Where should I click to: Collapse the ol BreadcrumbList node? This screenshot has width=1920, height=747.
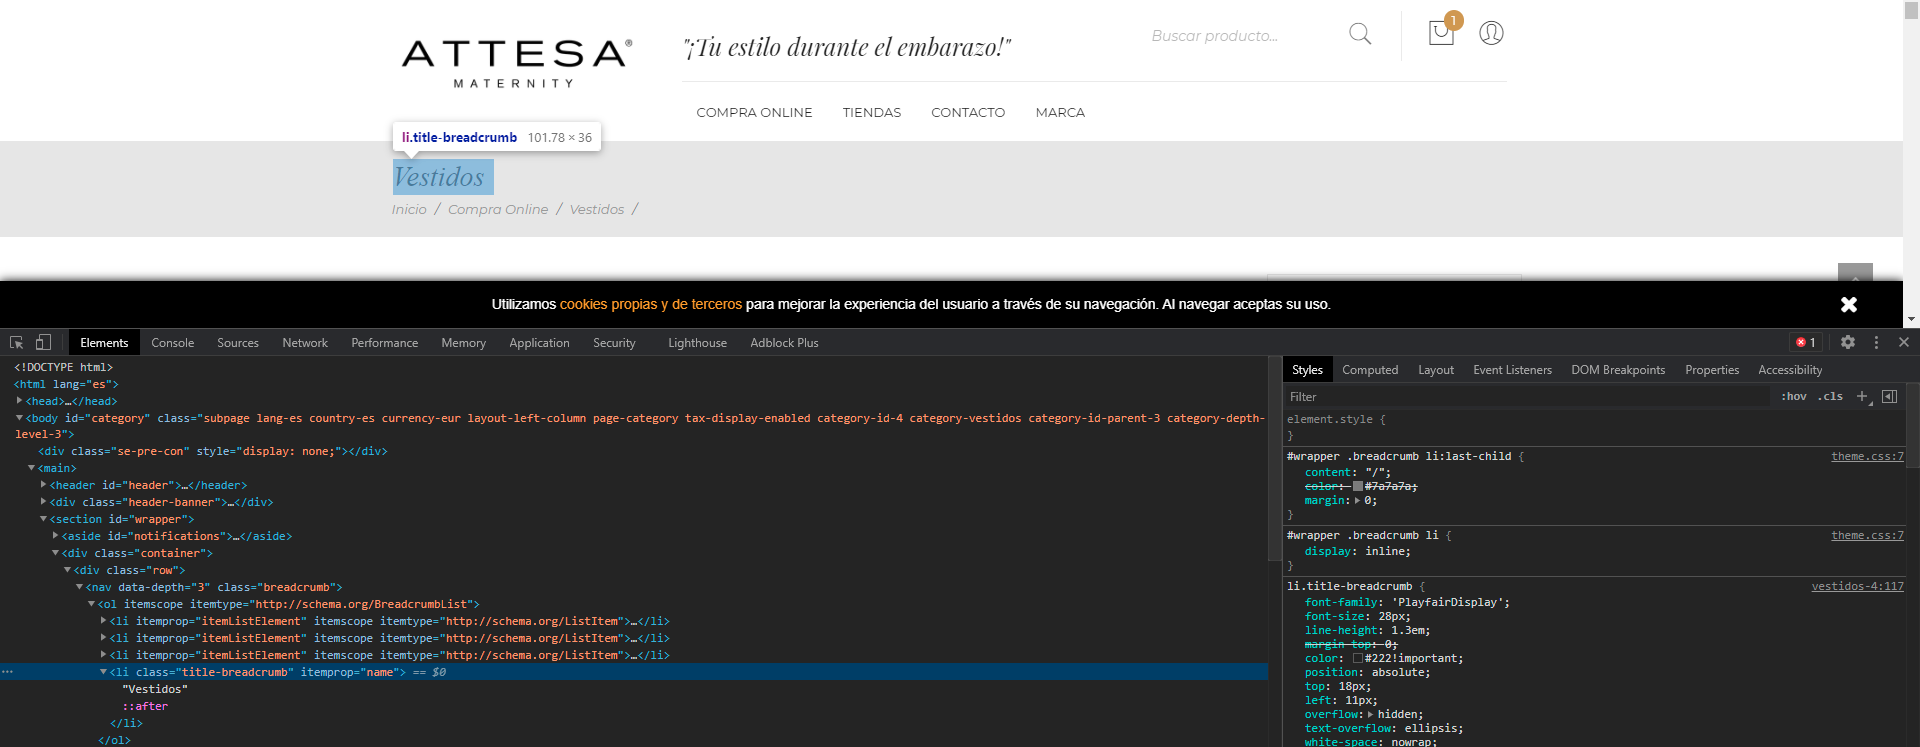click(91, 604)
